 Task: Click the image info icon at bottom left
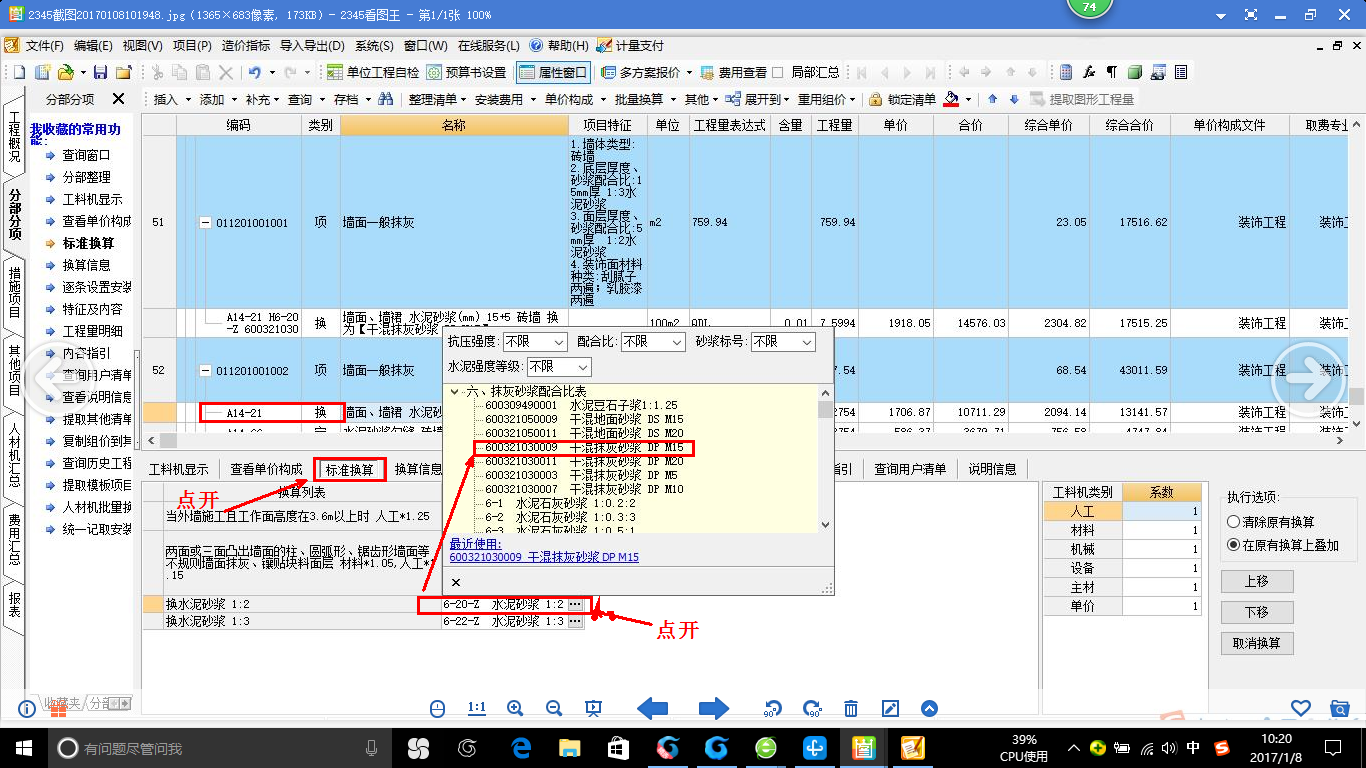tap(27, 709)
